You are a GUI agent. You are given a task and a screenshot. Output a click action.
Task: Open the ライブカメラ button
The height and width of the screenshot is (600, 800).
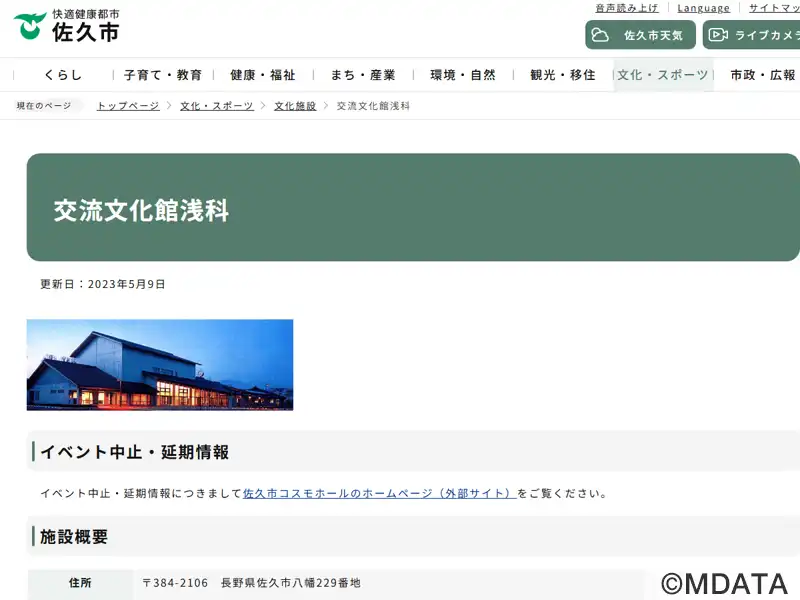point(752,35)
